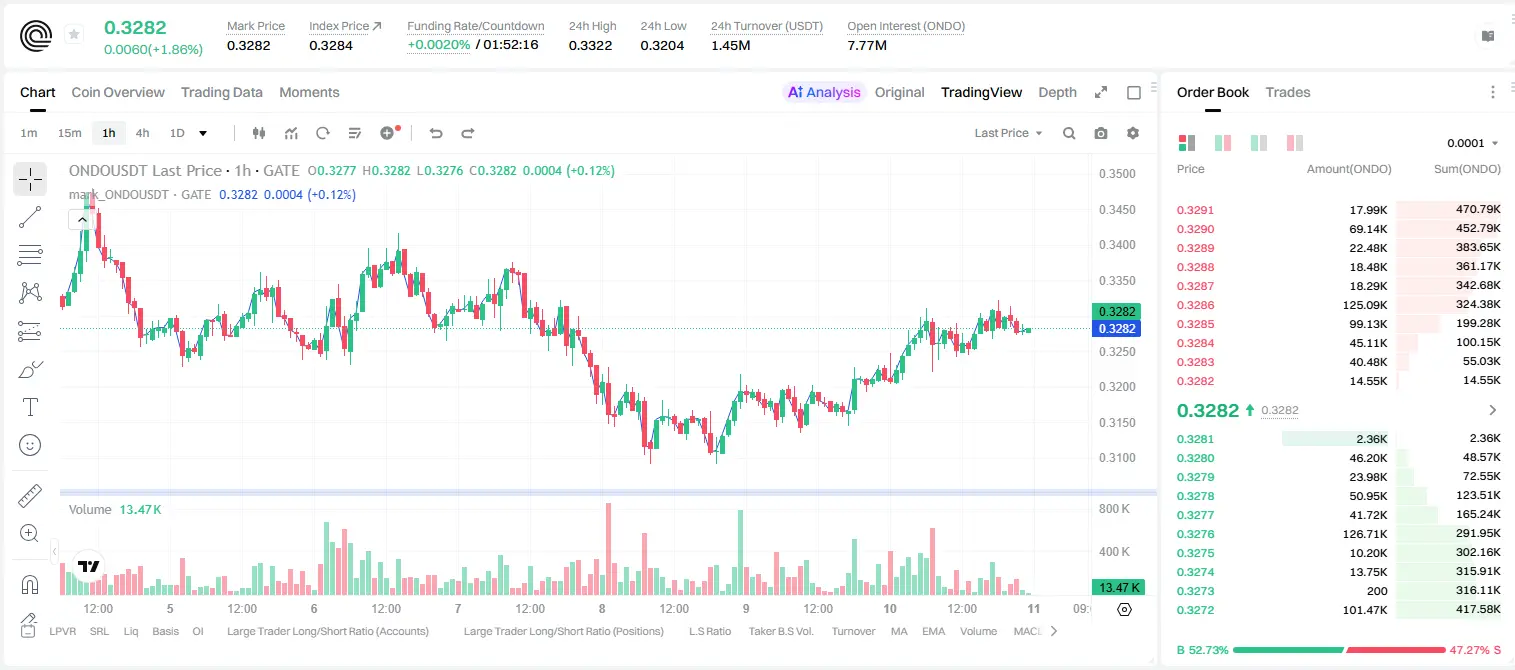Viewport: 1515px width, 670px height.
Task: Select the 4h timeframe
Action: click(142, 133)
